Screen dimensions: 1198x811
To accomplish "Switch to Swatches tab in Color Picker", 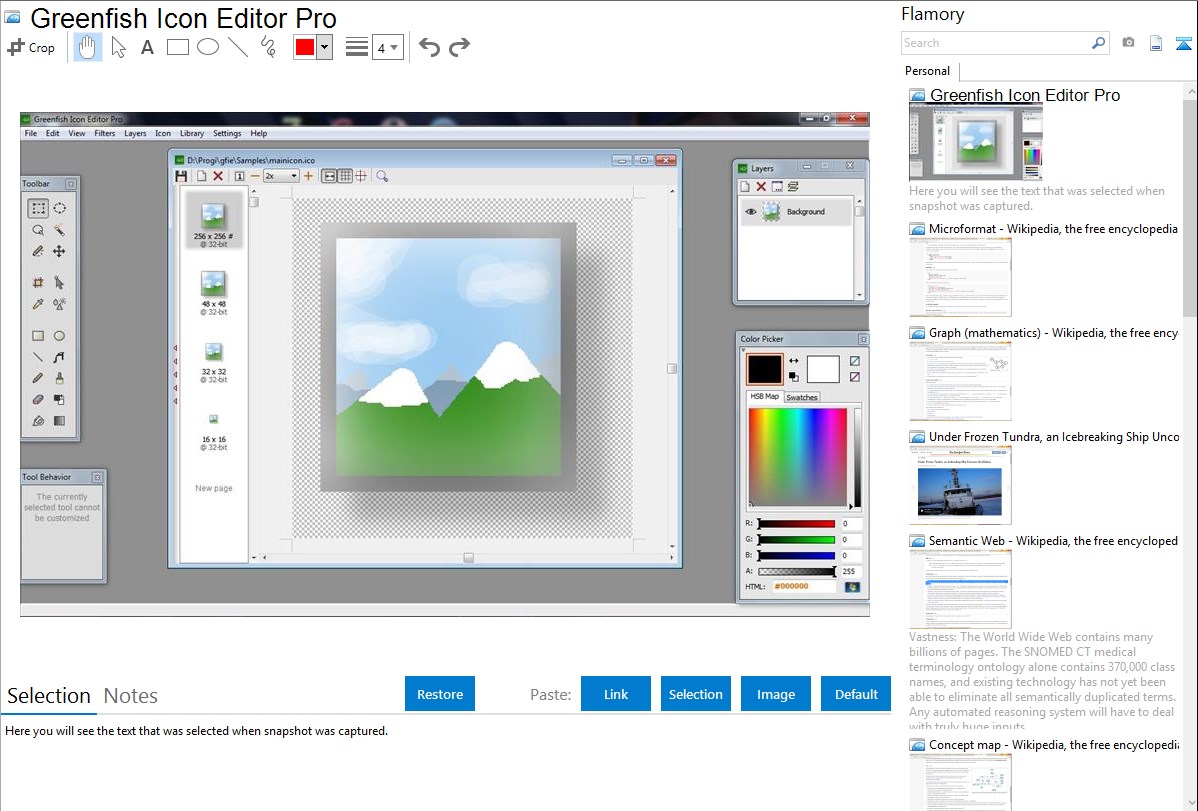I will pos(802,397).
